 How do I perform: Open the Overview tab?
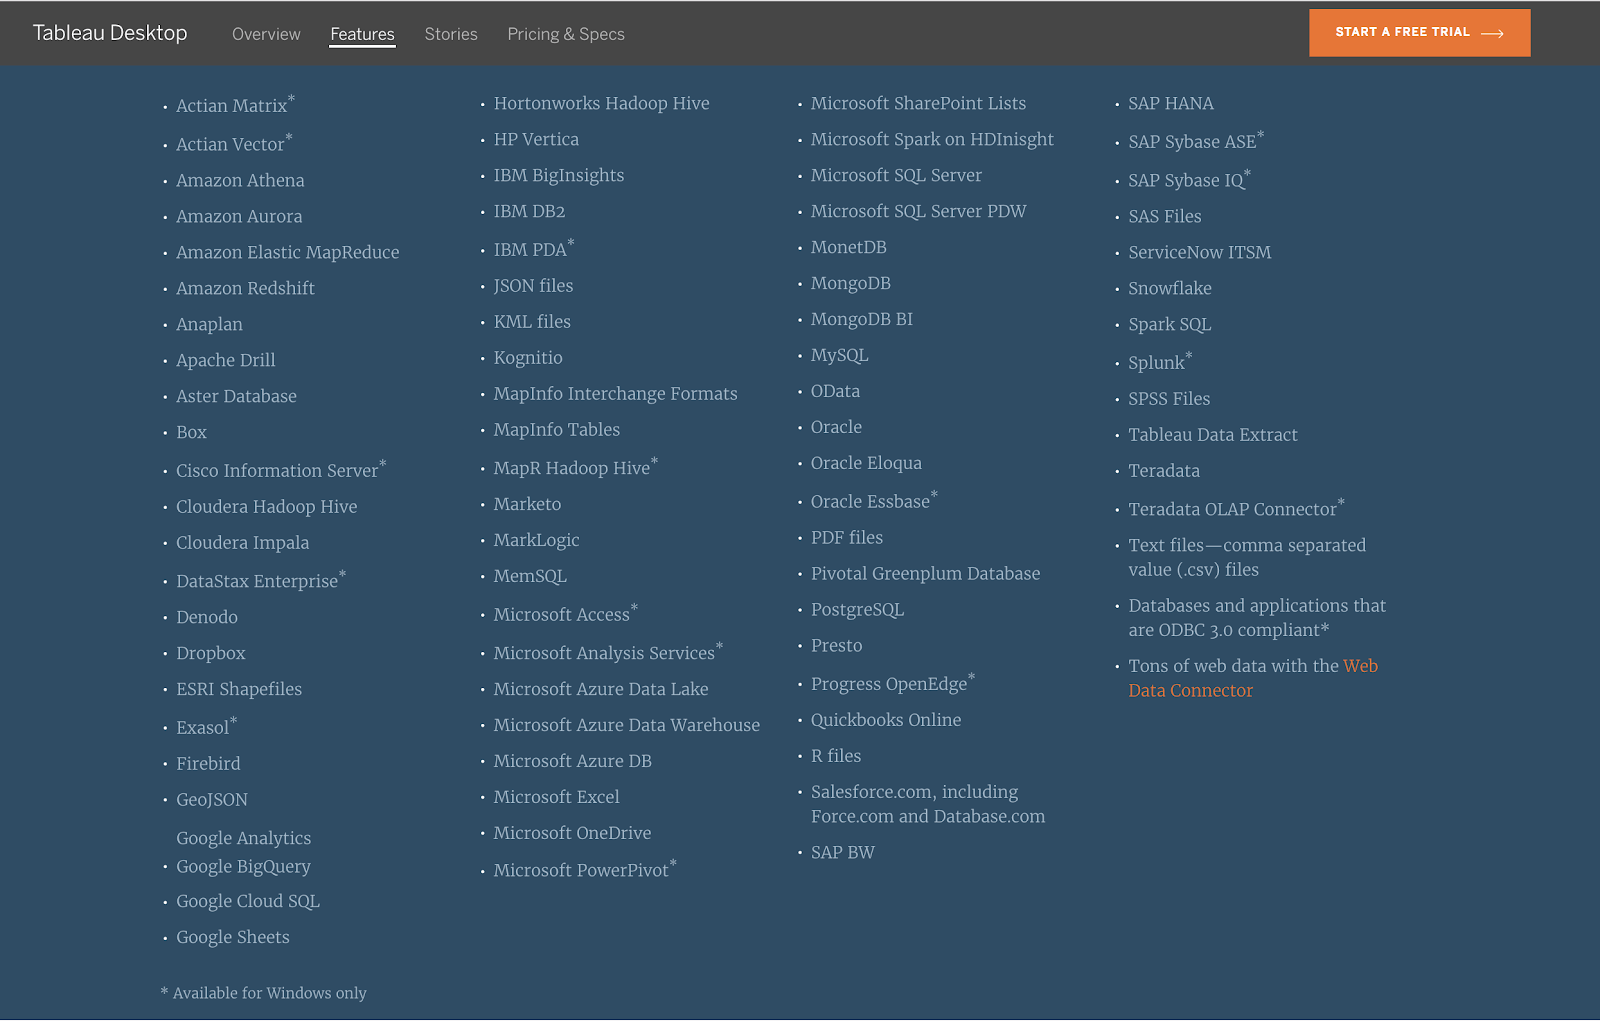[x=266, y=34]
